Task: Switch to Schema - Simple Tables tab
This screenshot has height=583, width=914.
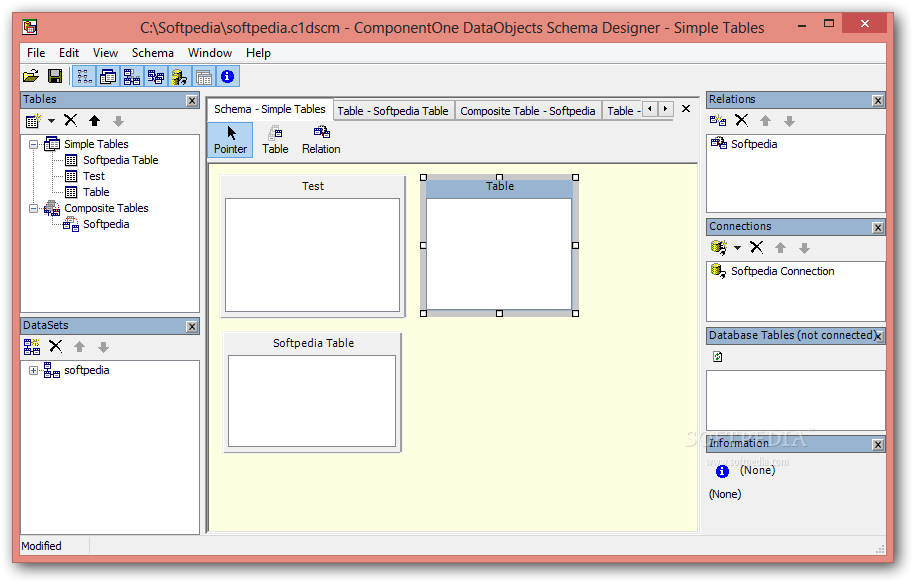Action: pos(269,109)
